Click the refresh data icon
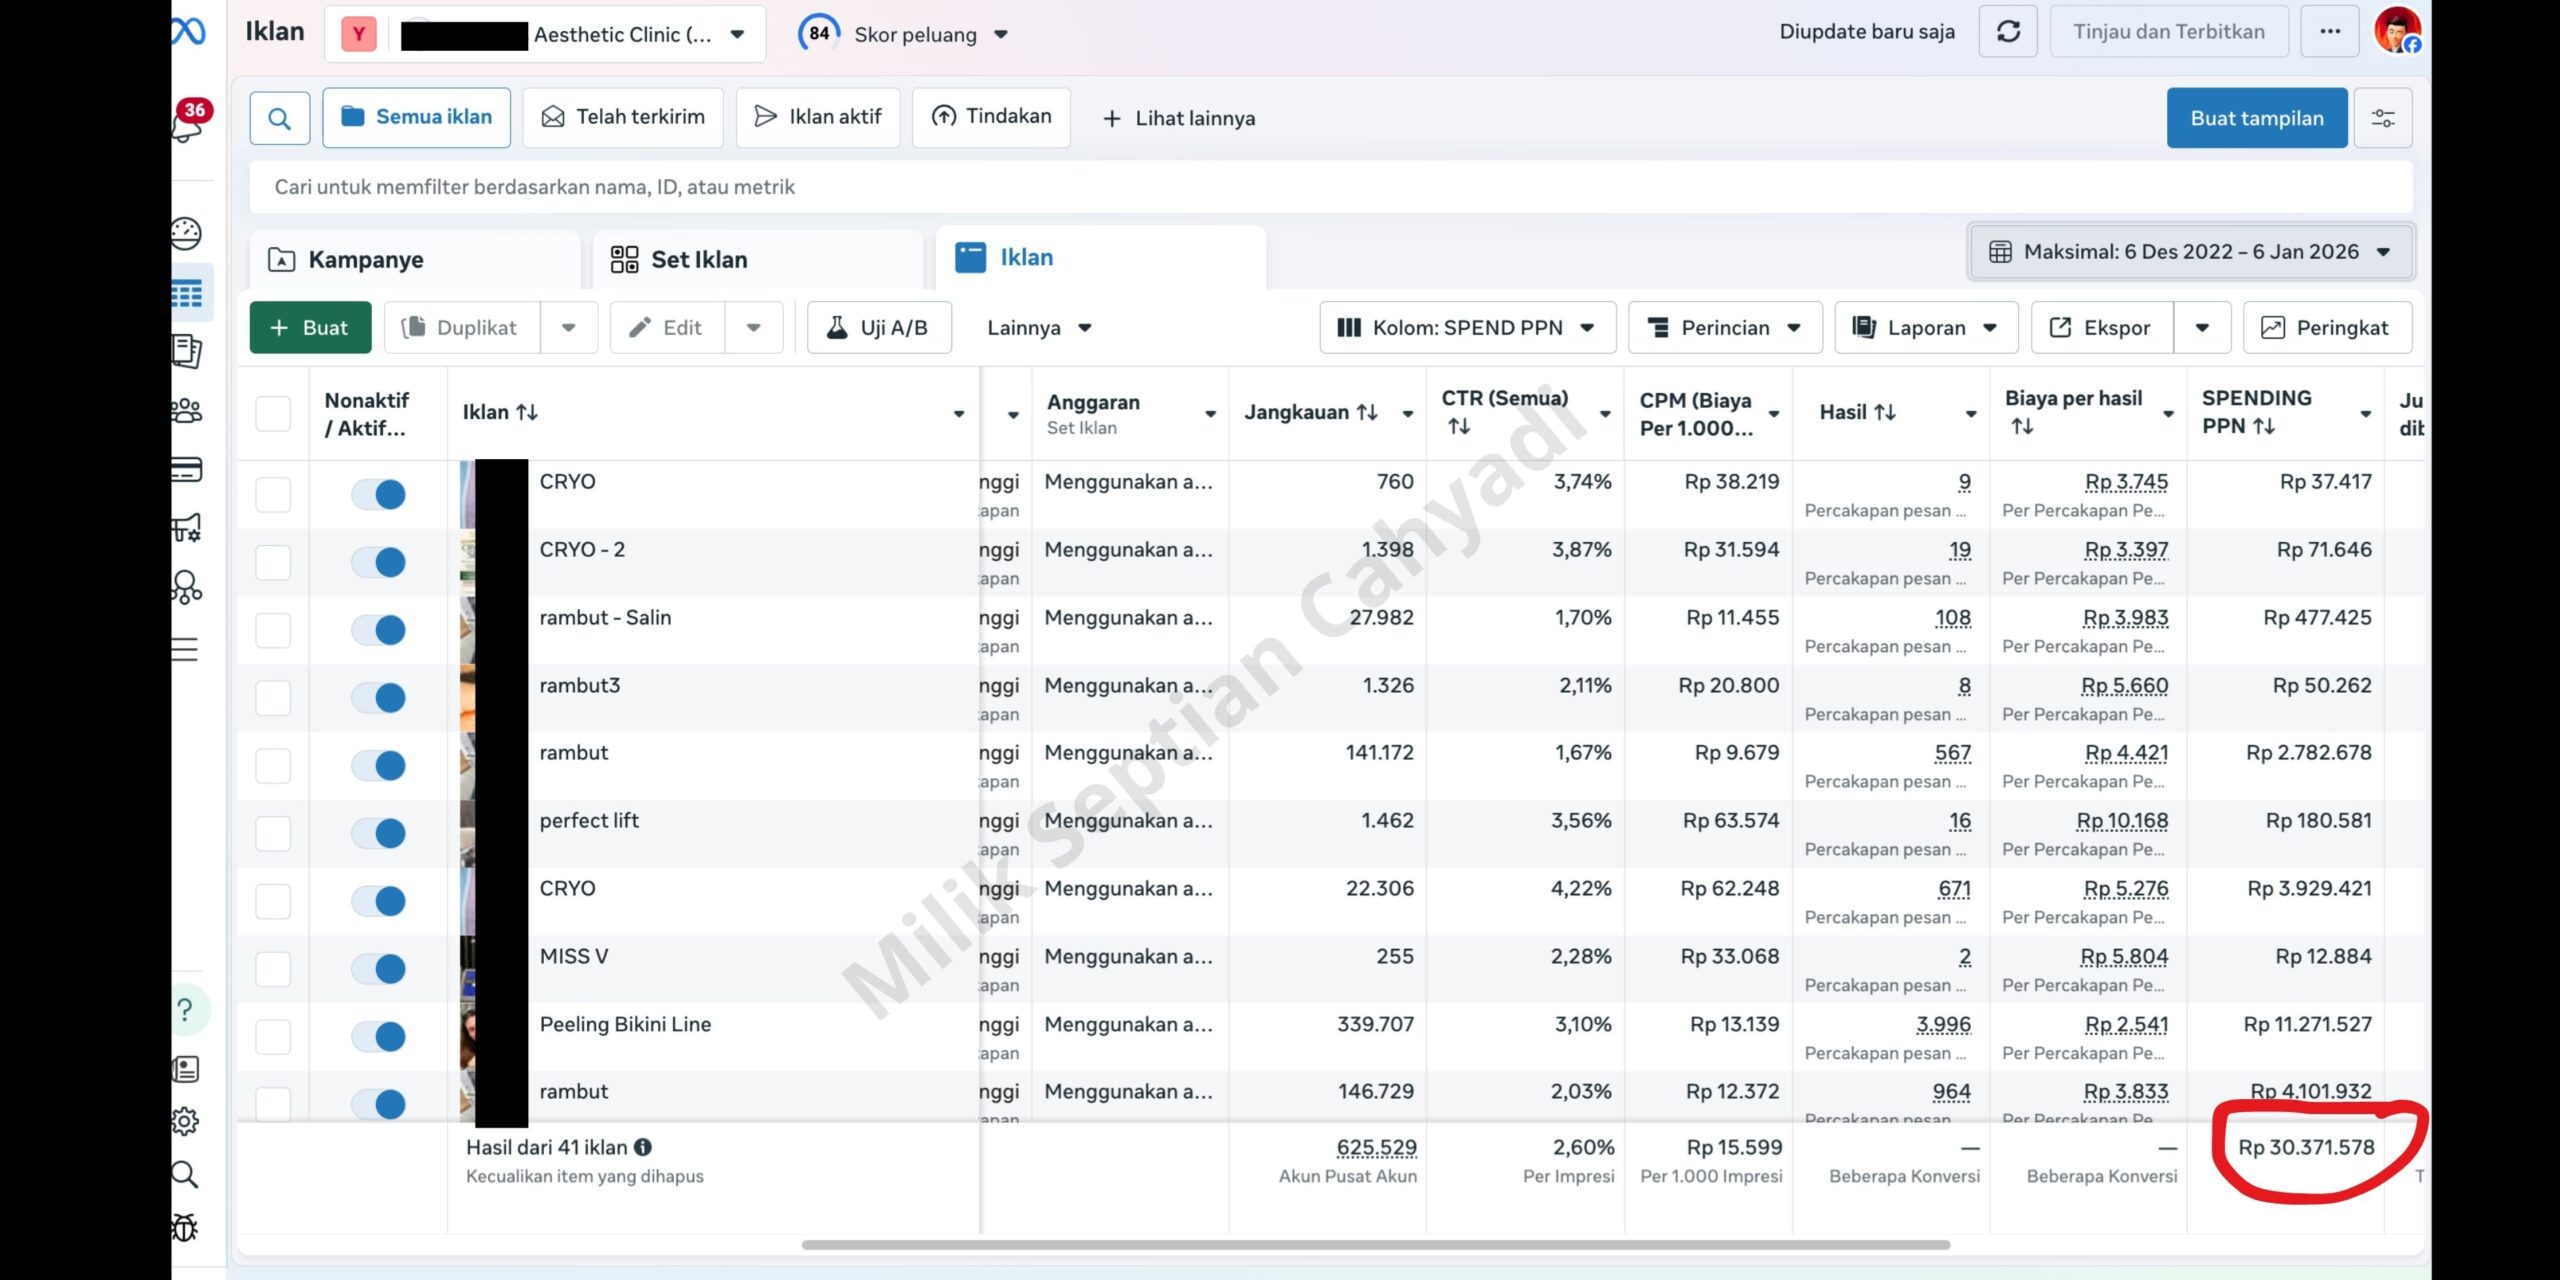Viewport: 2560px width, 1280px height. (x=2008, y=32)
